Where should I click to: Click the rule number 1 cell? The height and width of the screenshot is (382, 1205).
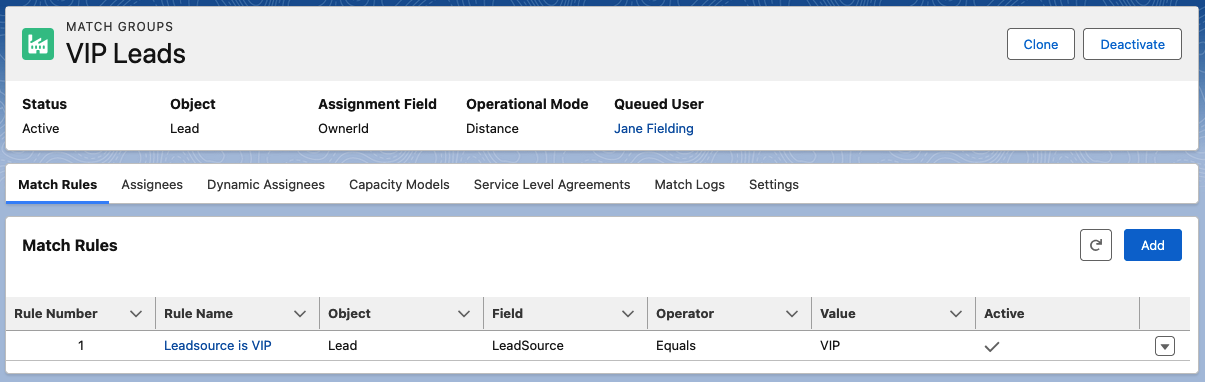click(81, 345)
